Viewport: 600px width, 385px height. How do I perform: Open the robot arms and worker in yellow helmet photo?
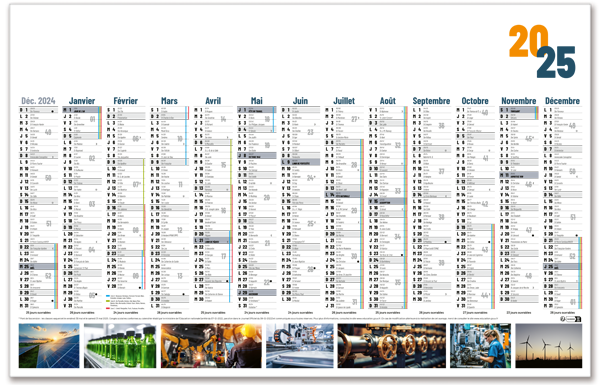click(x=211, y=346)
